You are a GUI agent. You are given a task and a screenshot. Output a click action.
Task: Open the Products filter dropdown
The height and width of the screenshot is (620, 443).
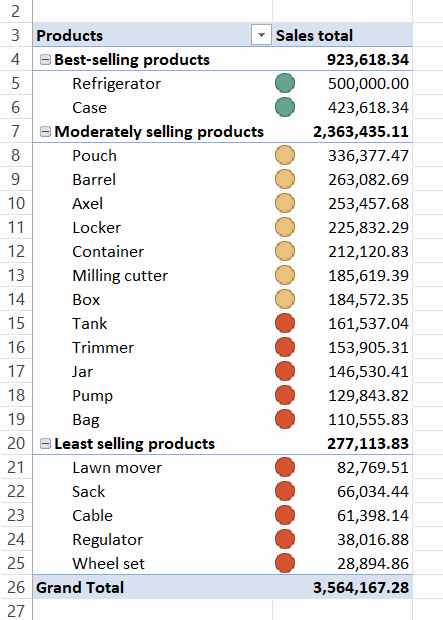click(x=261, y=35)
